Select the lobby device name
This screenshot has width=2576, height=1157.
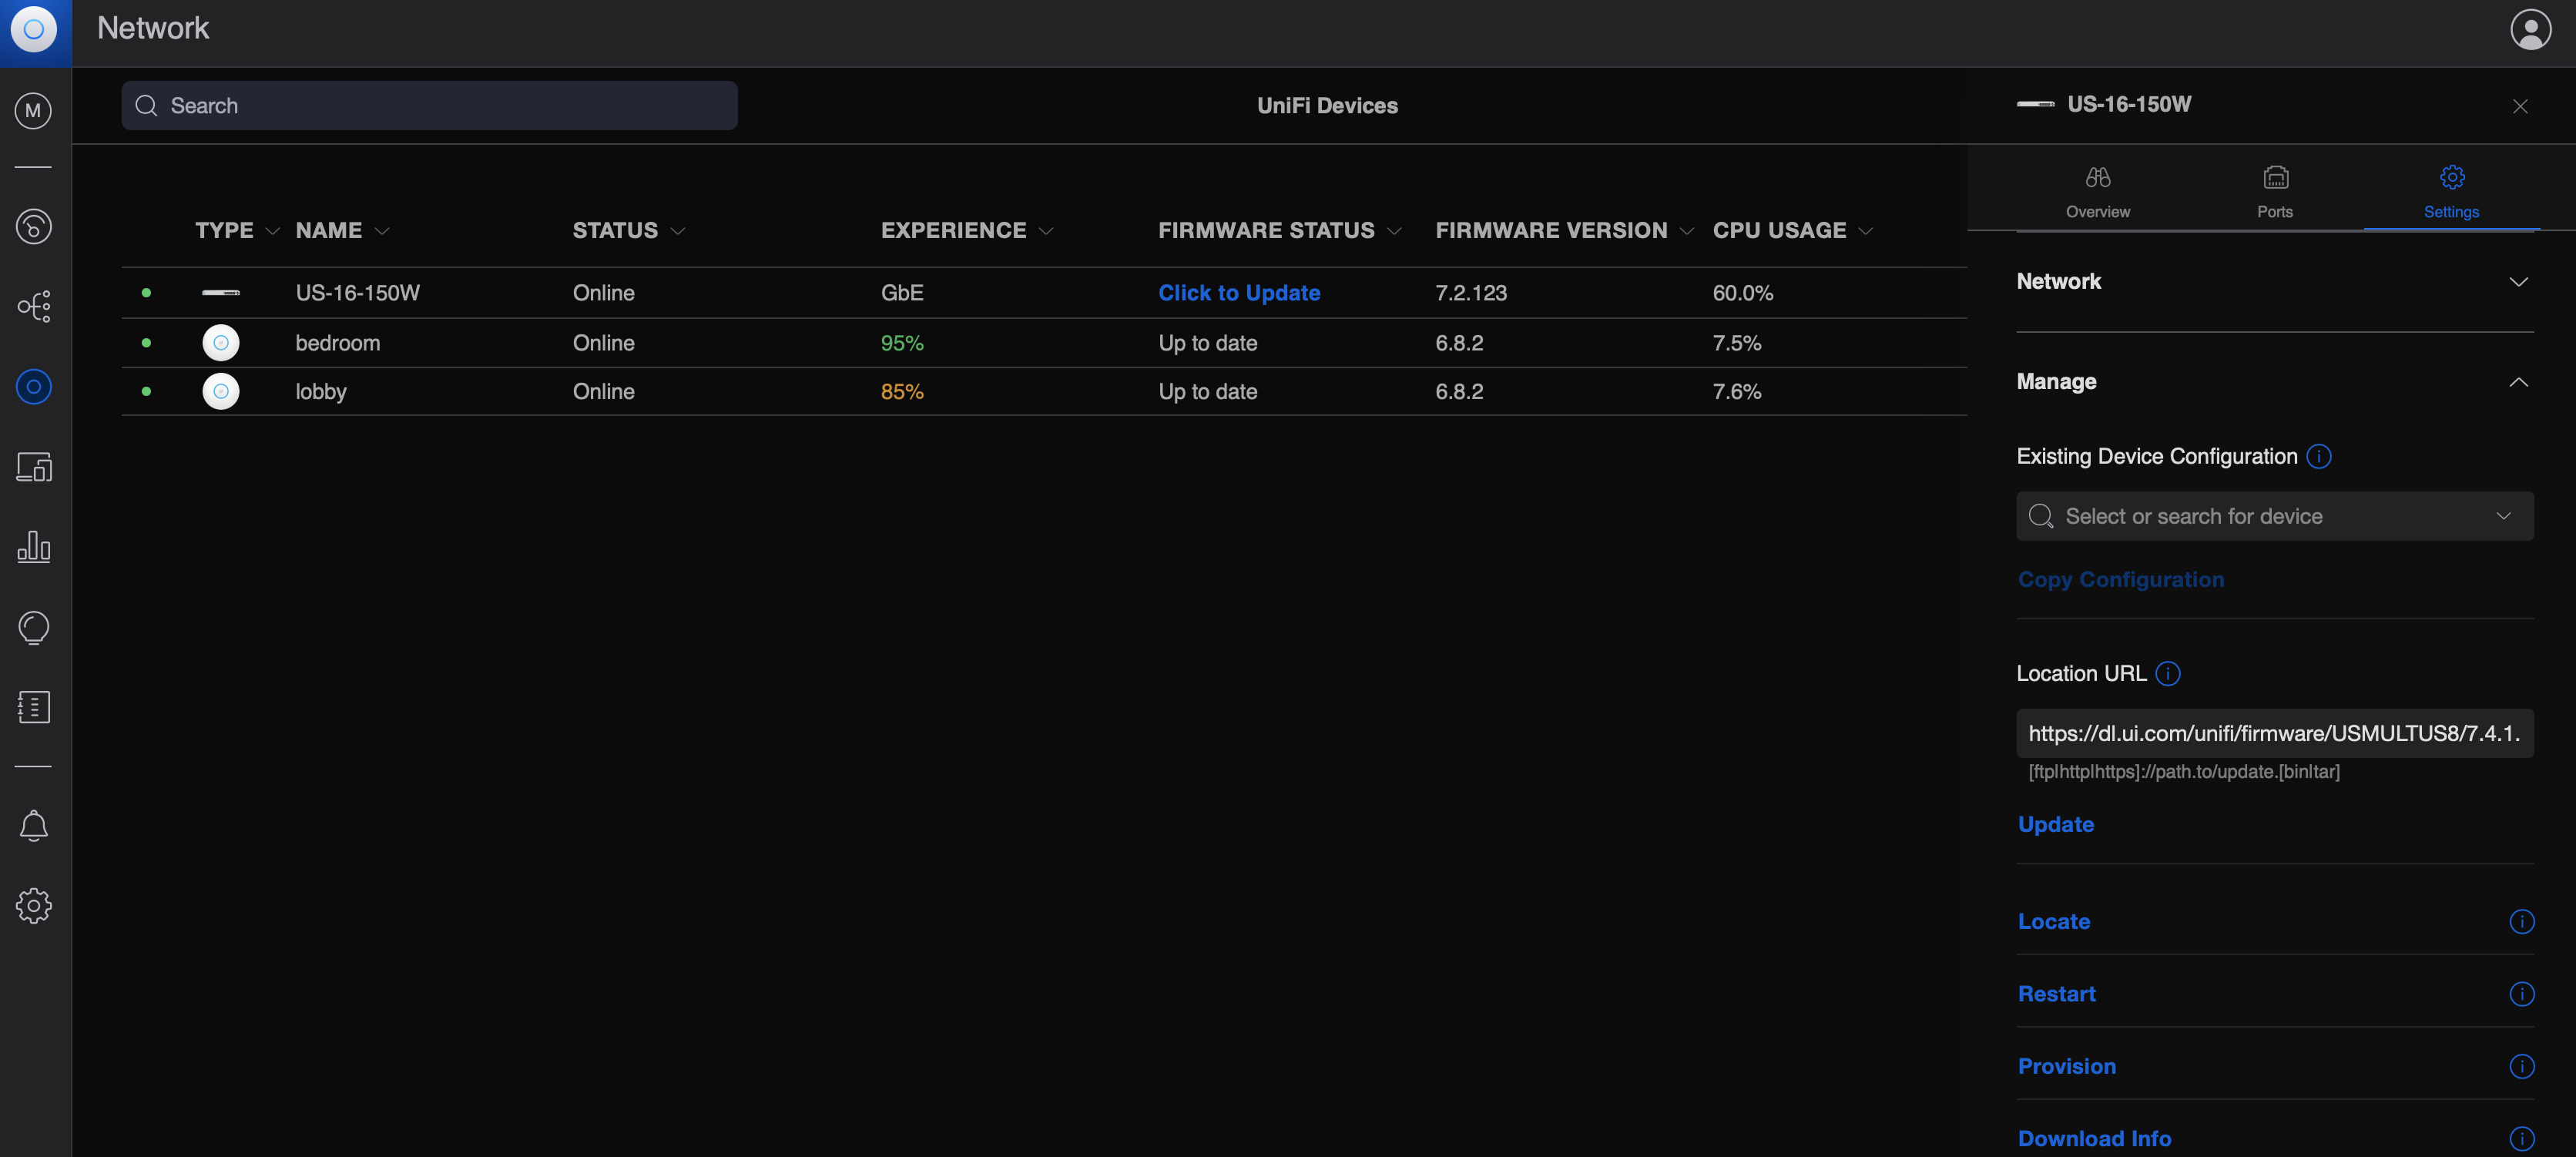(x=320, y=392)
